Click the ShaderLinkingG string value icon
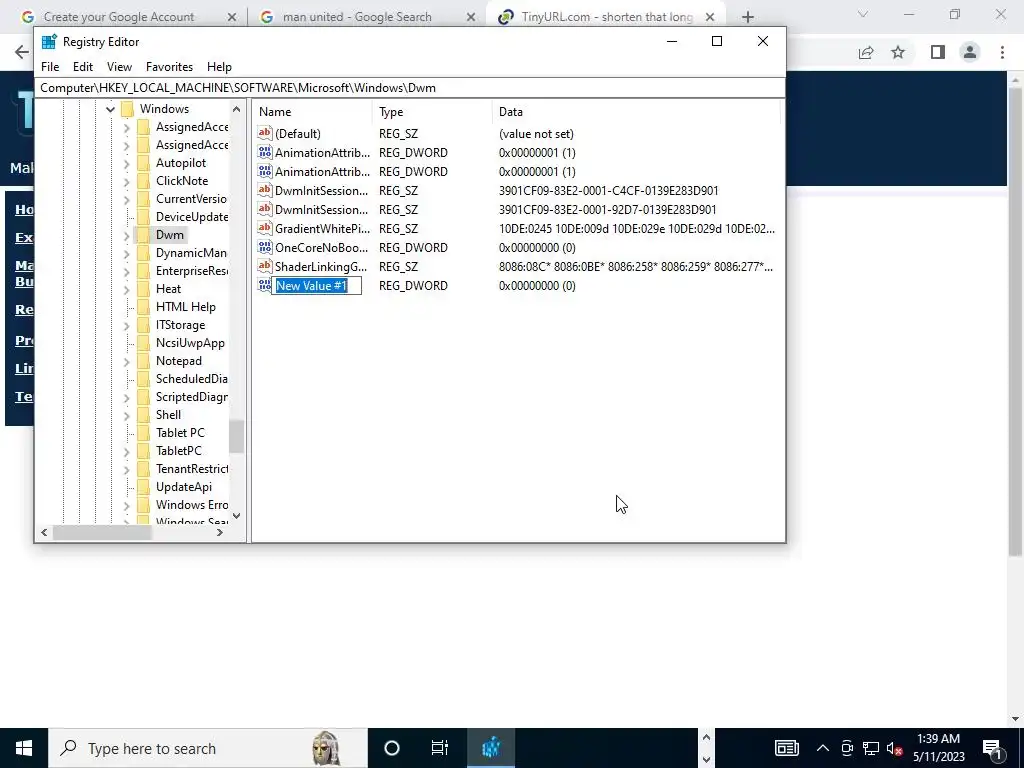 click(x=264, y=266)
